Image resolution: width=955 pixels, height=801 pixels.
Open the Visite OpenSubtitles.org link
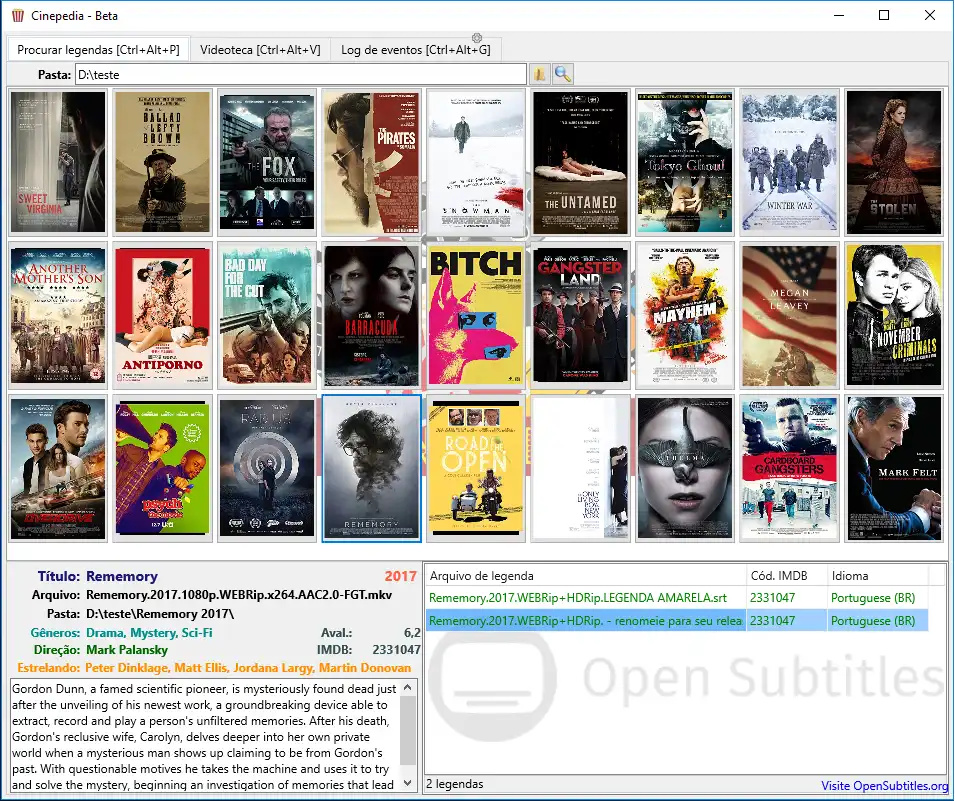coord(884,786)
